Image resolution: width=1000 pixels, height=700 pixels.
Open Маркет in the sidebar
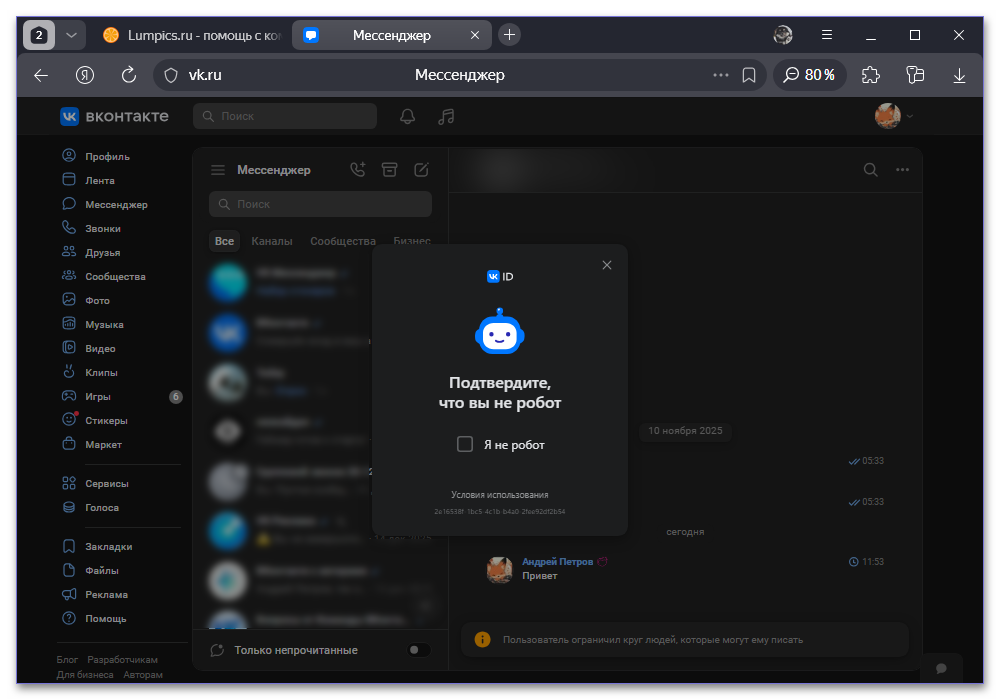[x=92, y=444]
